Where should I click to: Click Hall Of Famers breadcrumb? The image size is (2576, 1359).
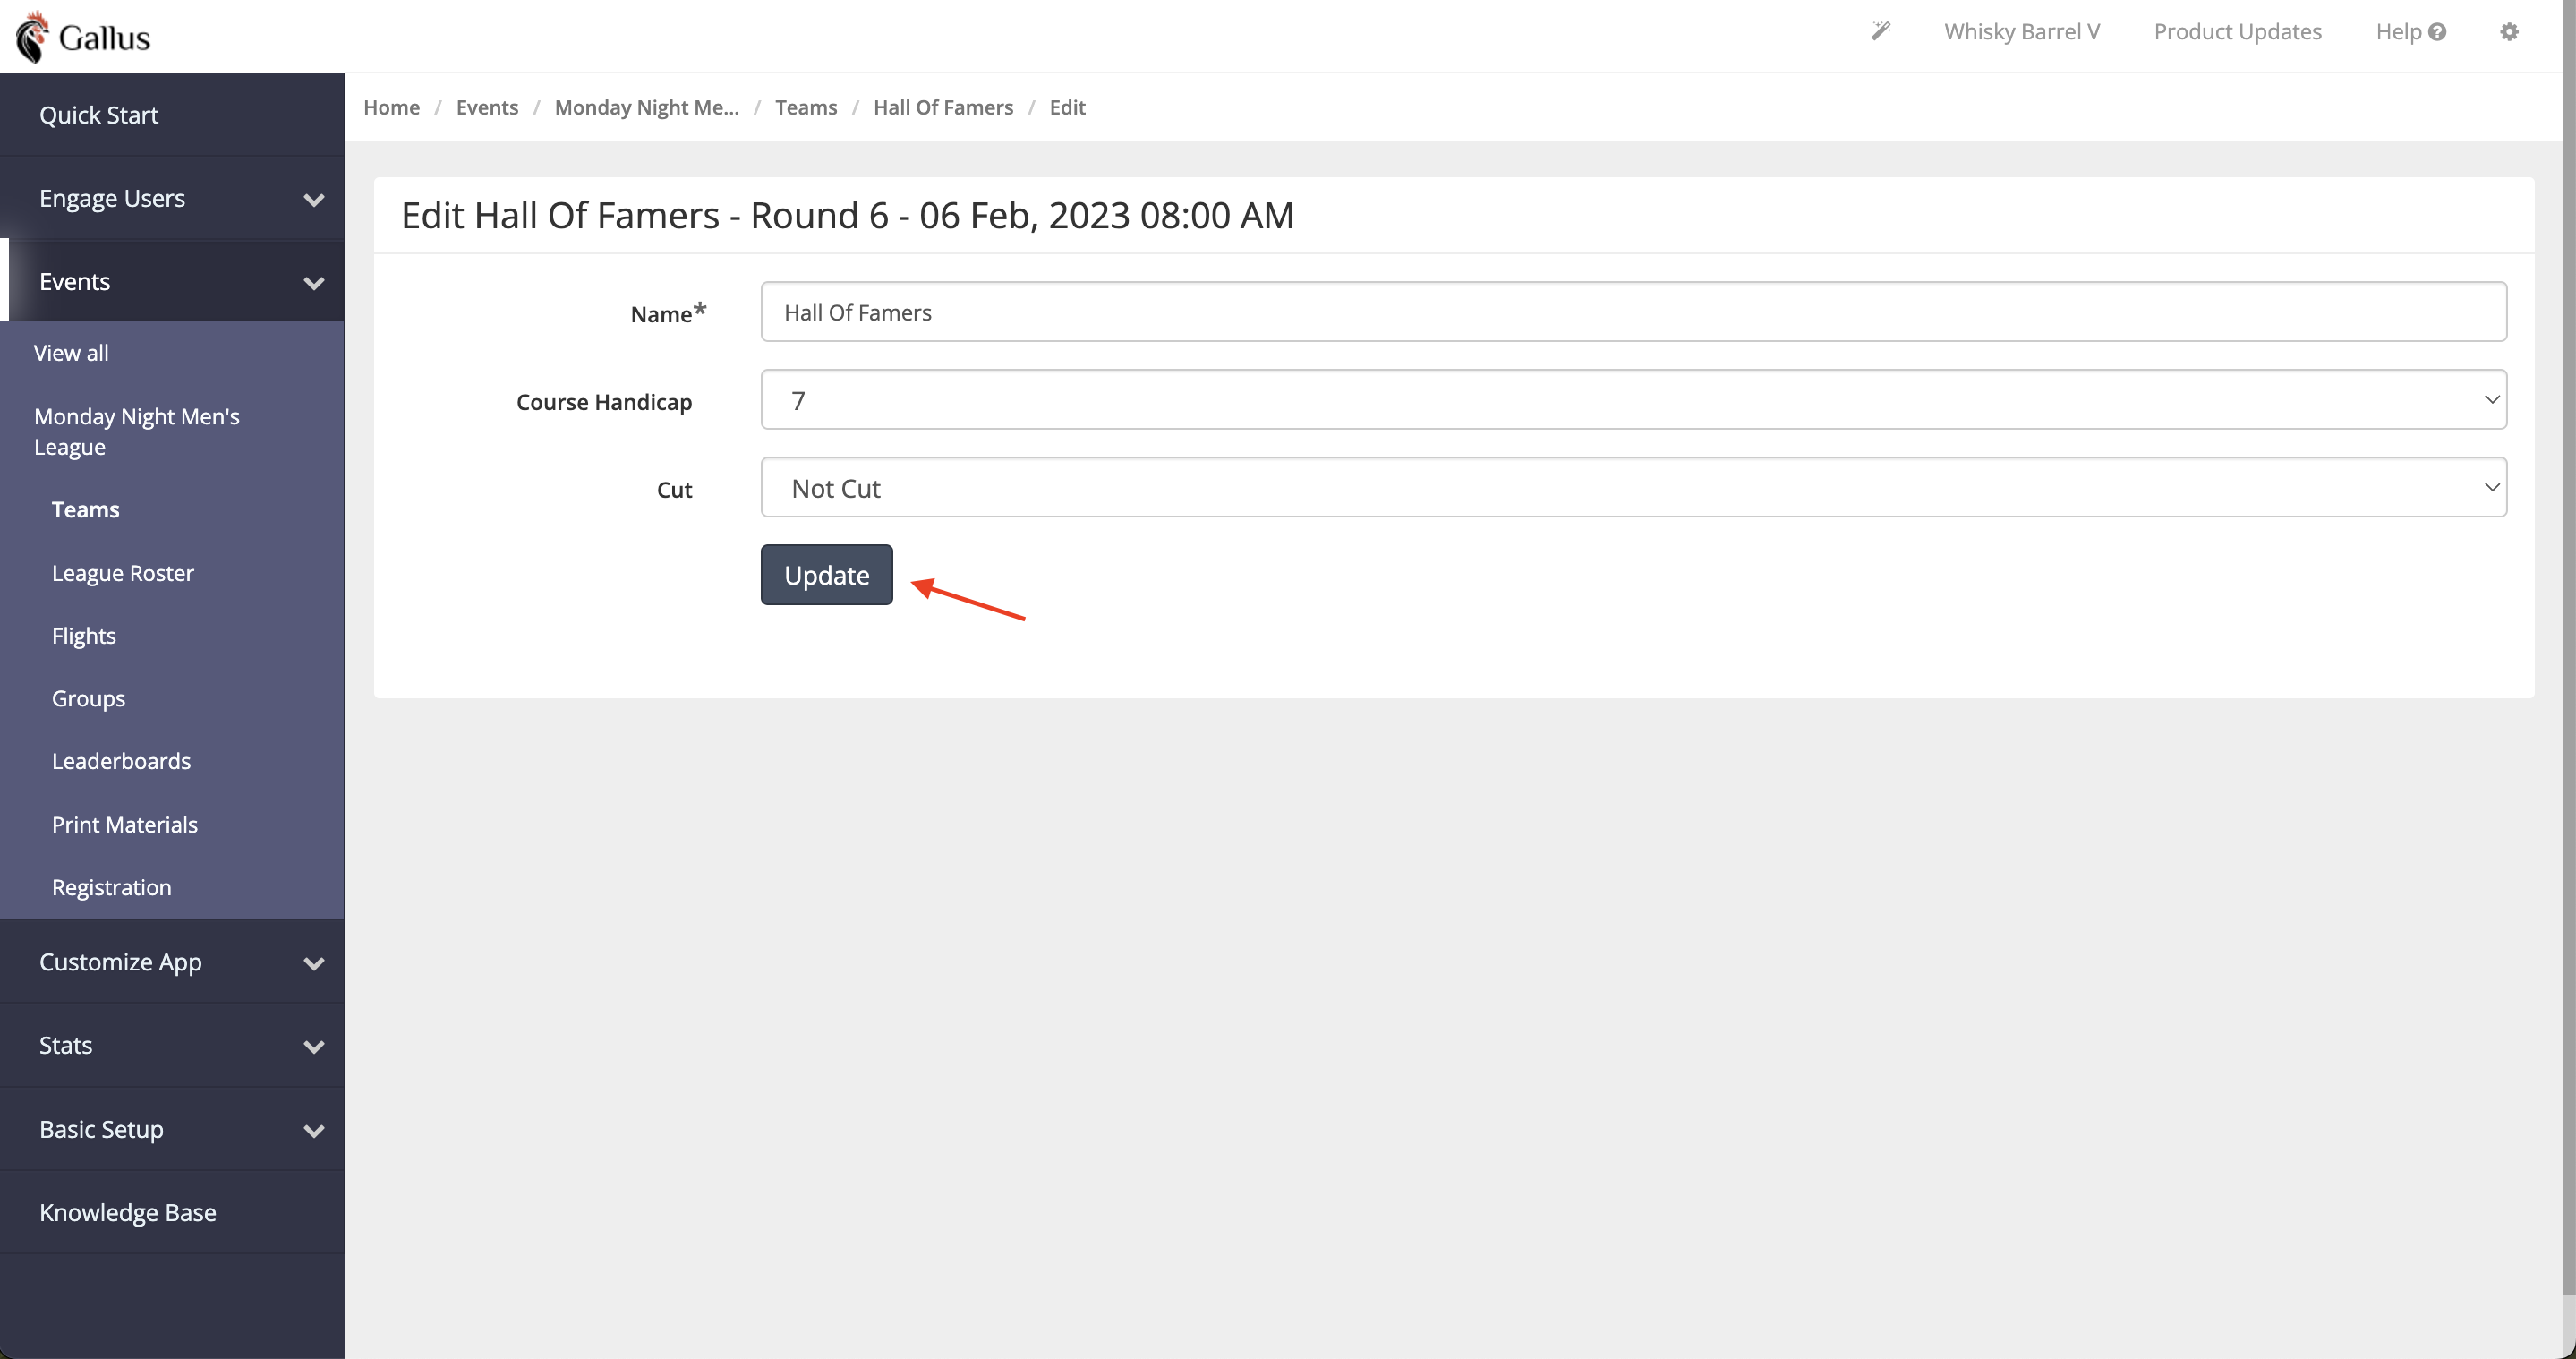(943, 107)
